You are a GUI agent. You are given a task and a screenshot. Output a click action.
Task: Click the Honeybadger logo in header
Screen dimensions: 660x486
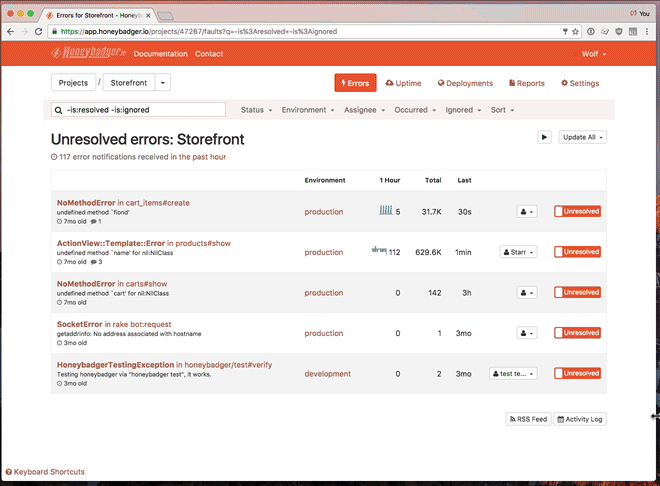click(x=88, y=53)
